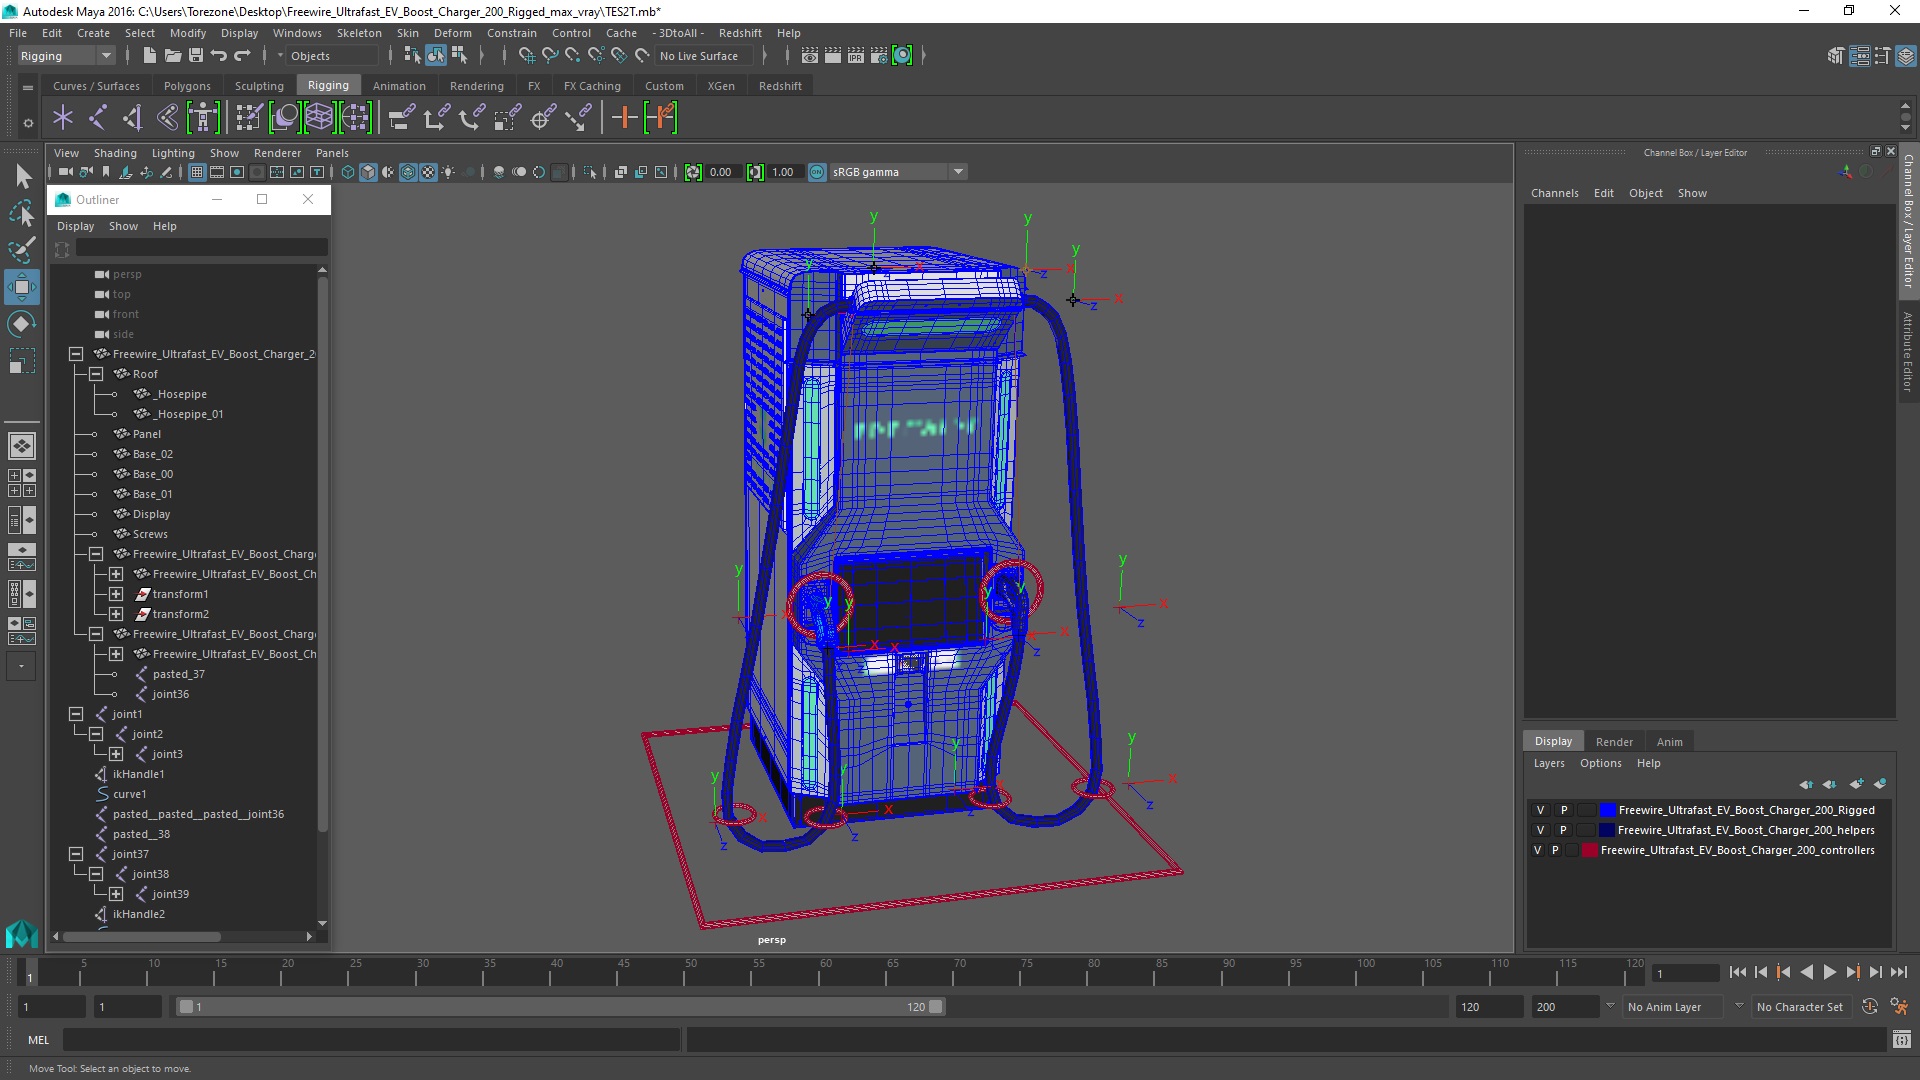Screen dimensions: 1920x1080
Task: Toggle visibility V of Charger_200_Rigged layer
Action: (x=1540, y=810)
